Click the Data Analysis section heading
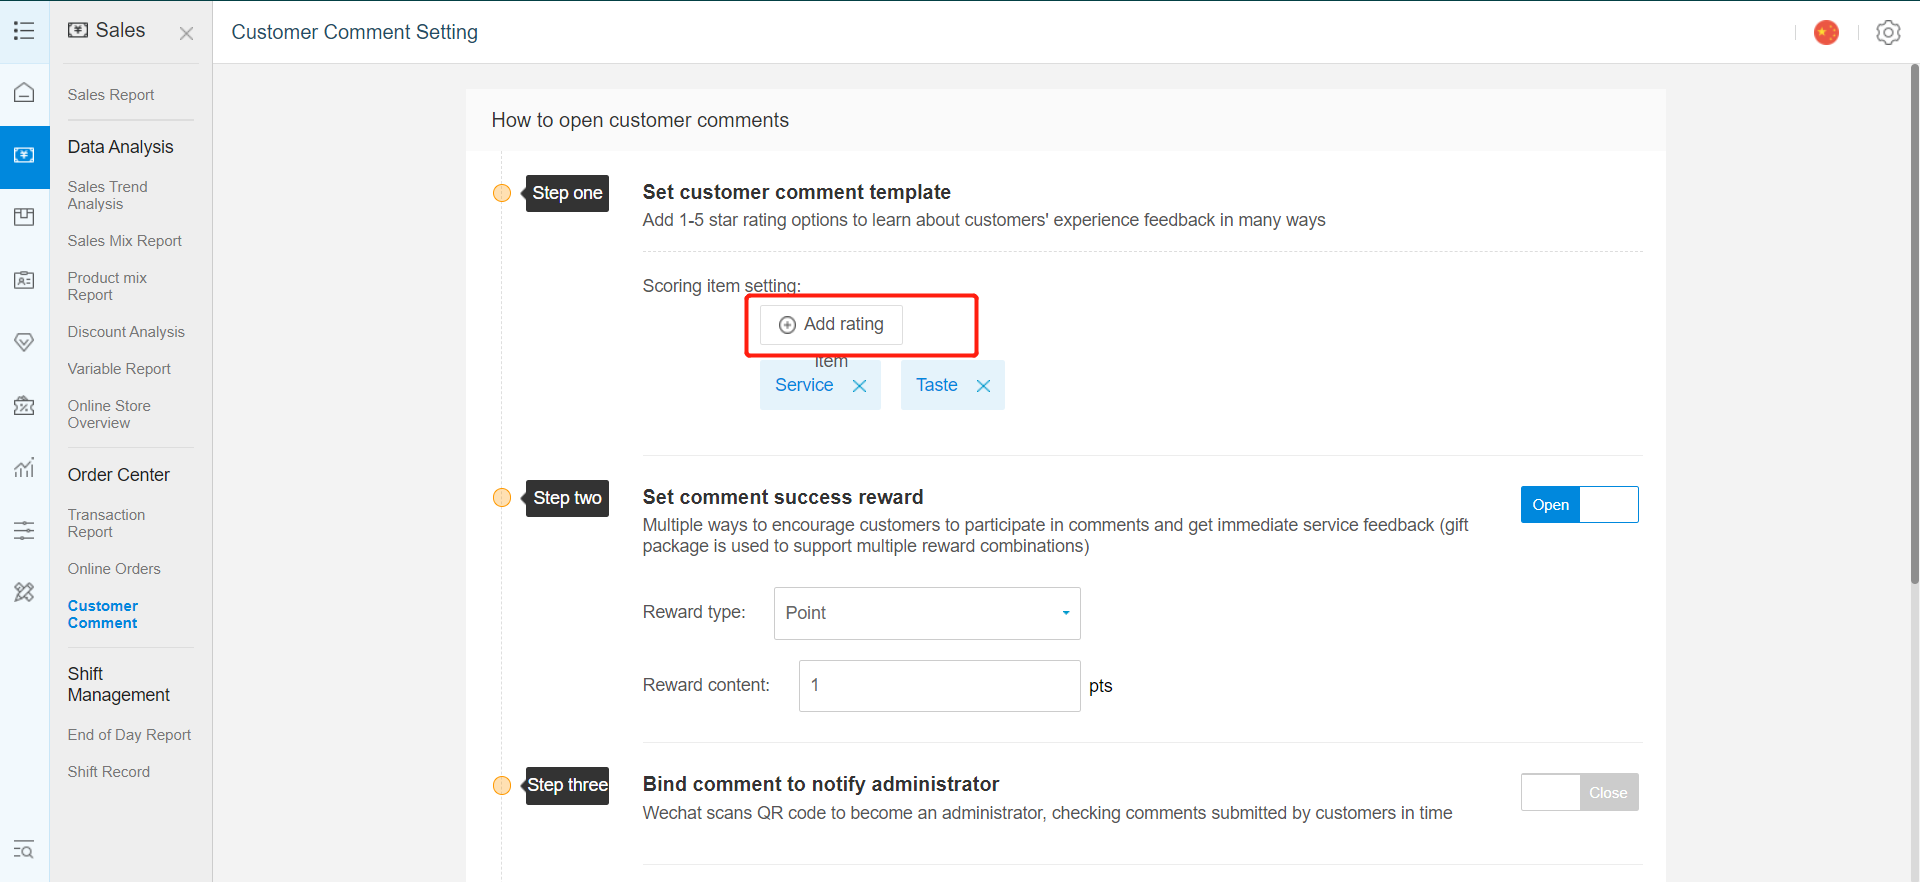 coord(120,147)
